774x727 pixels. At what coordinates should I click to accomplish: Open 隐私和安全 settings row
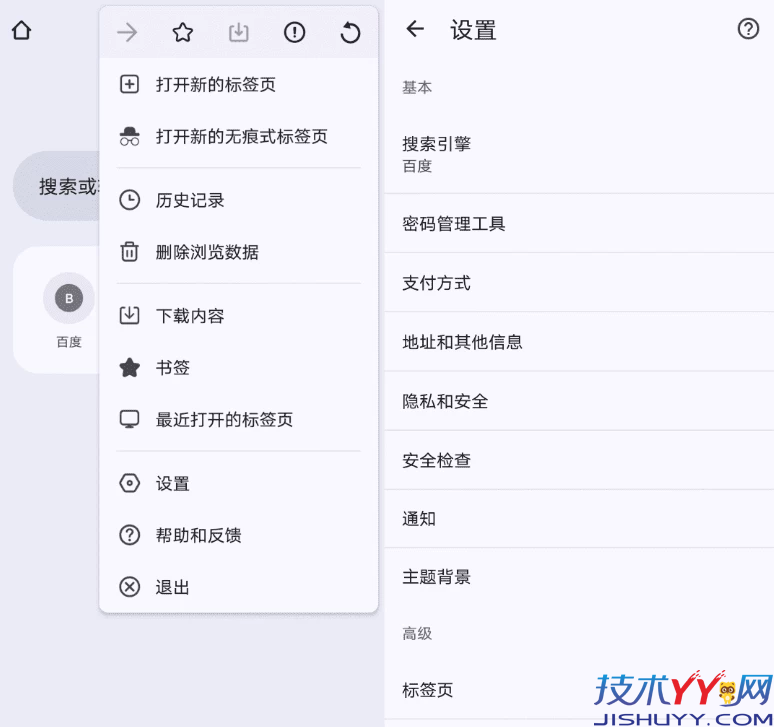579,401
